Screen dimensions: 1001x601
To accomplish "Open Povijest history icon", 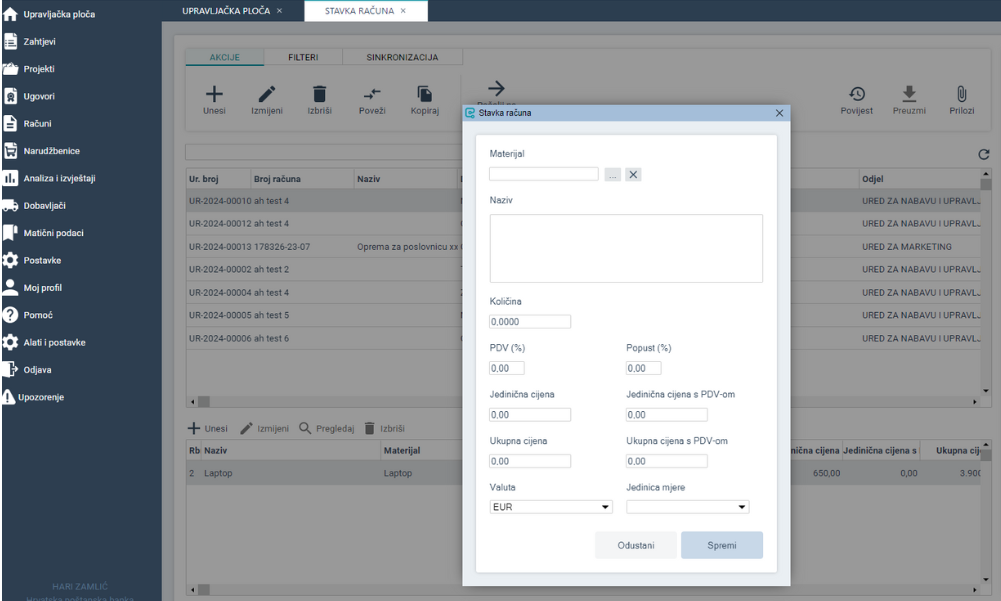I will point(857,94).
